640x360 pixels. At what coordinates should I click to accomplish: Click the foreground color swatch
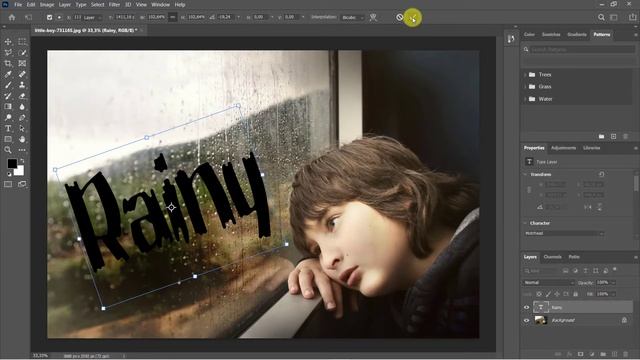pos(12,164)
